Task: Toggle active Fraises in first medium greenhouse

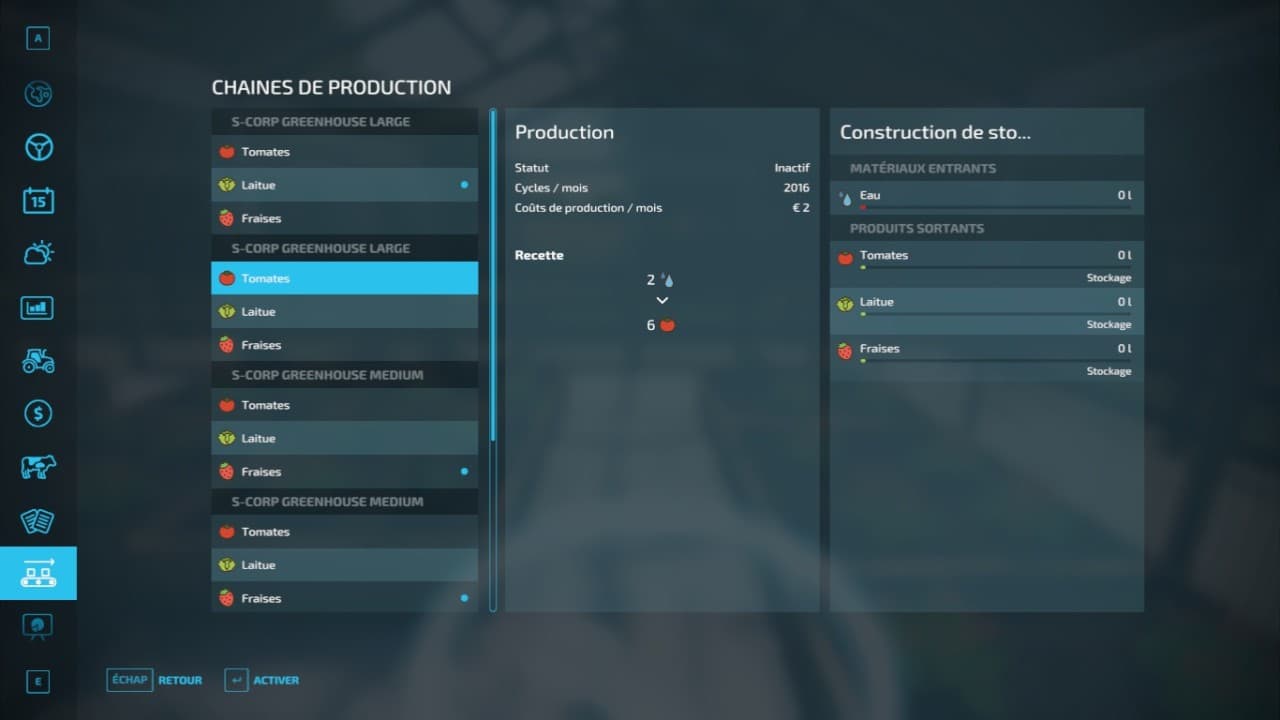Action: (344, 471)
